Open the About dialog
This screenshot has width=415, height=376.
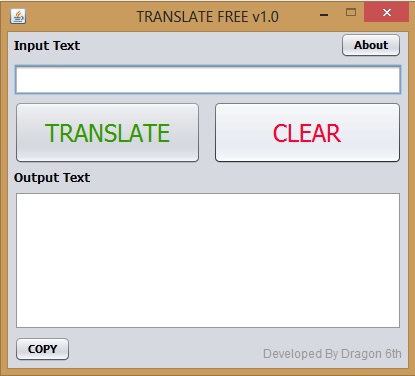pyautogui.click(x=371, y=45)
